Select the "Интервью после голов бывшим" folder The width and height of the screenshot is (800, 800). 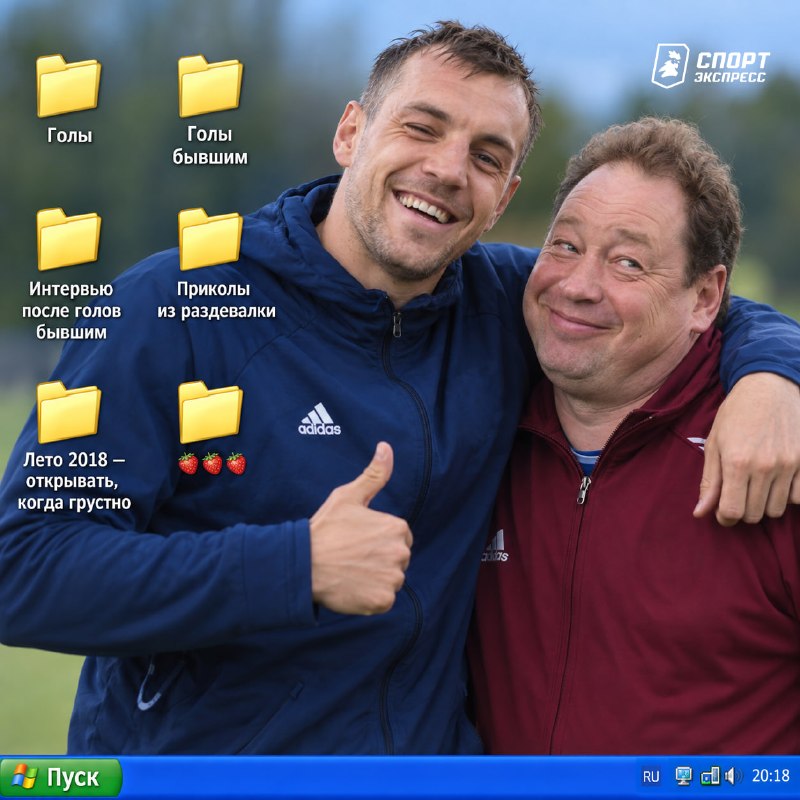pyautogui.click(x=68, y=239)
